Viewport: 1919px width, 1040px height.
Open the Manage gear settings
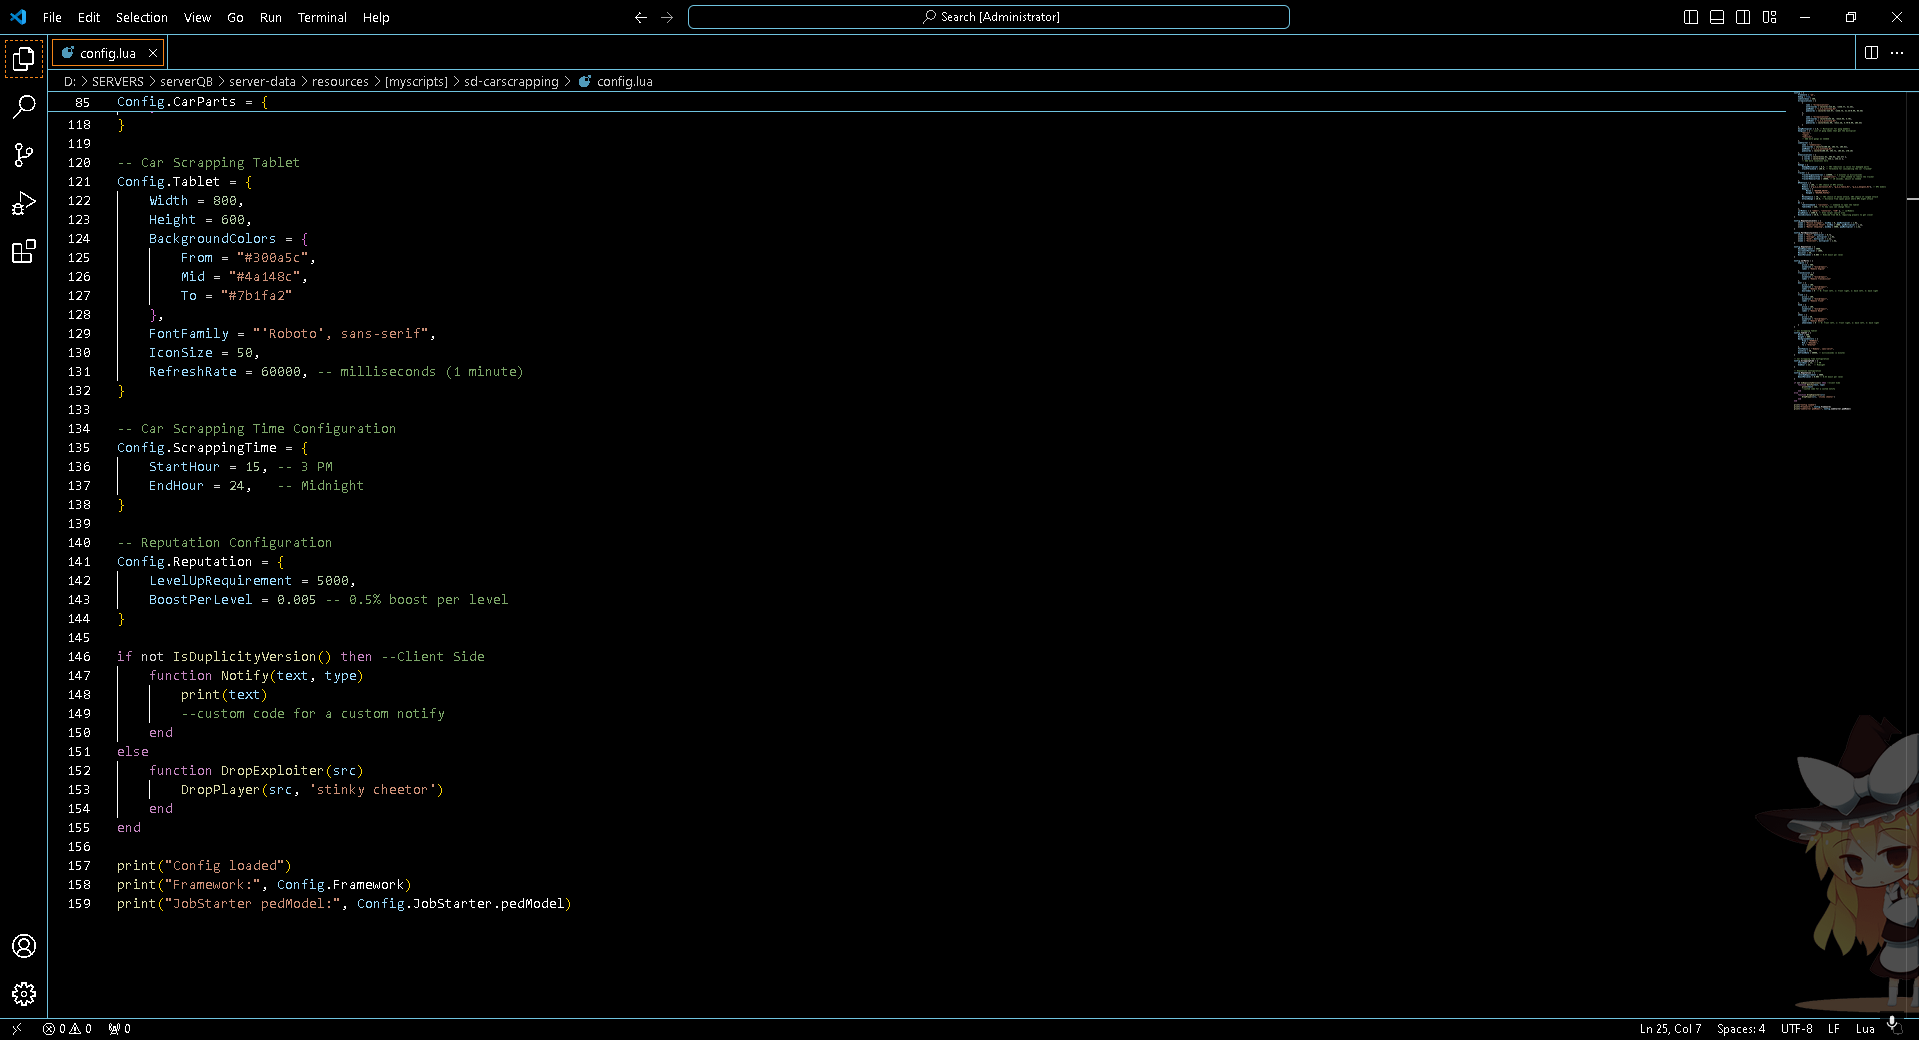[x=24, y=994]
